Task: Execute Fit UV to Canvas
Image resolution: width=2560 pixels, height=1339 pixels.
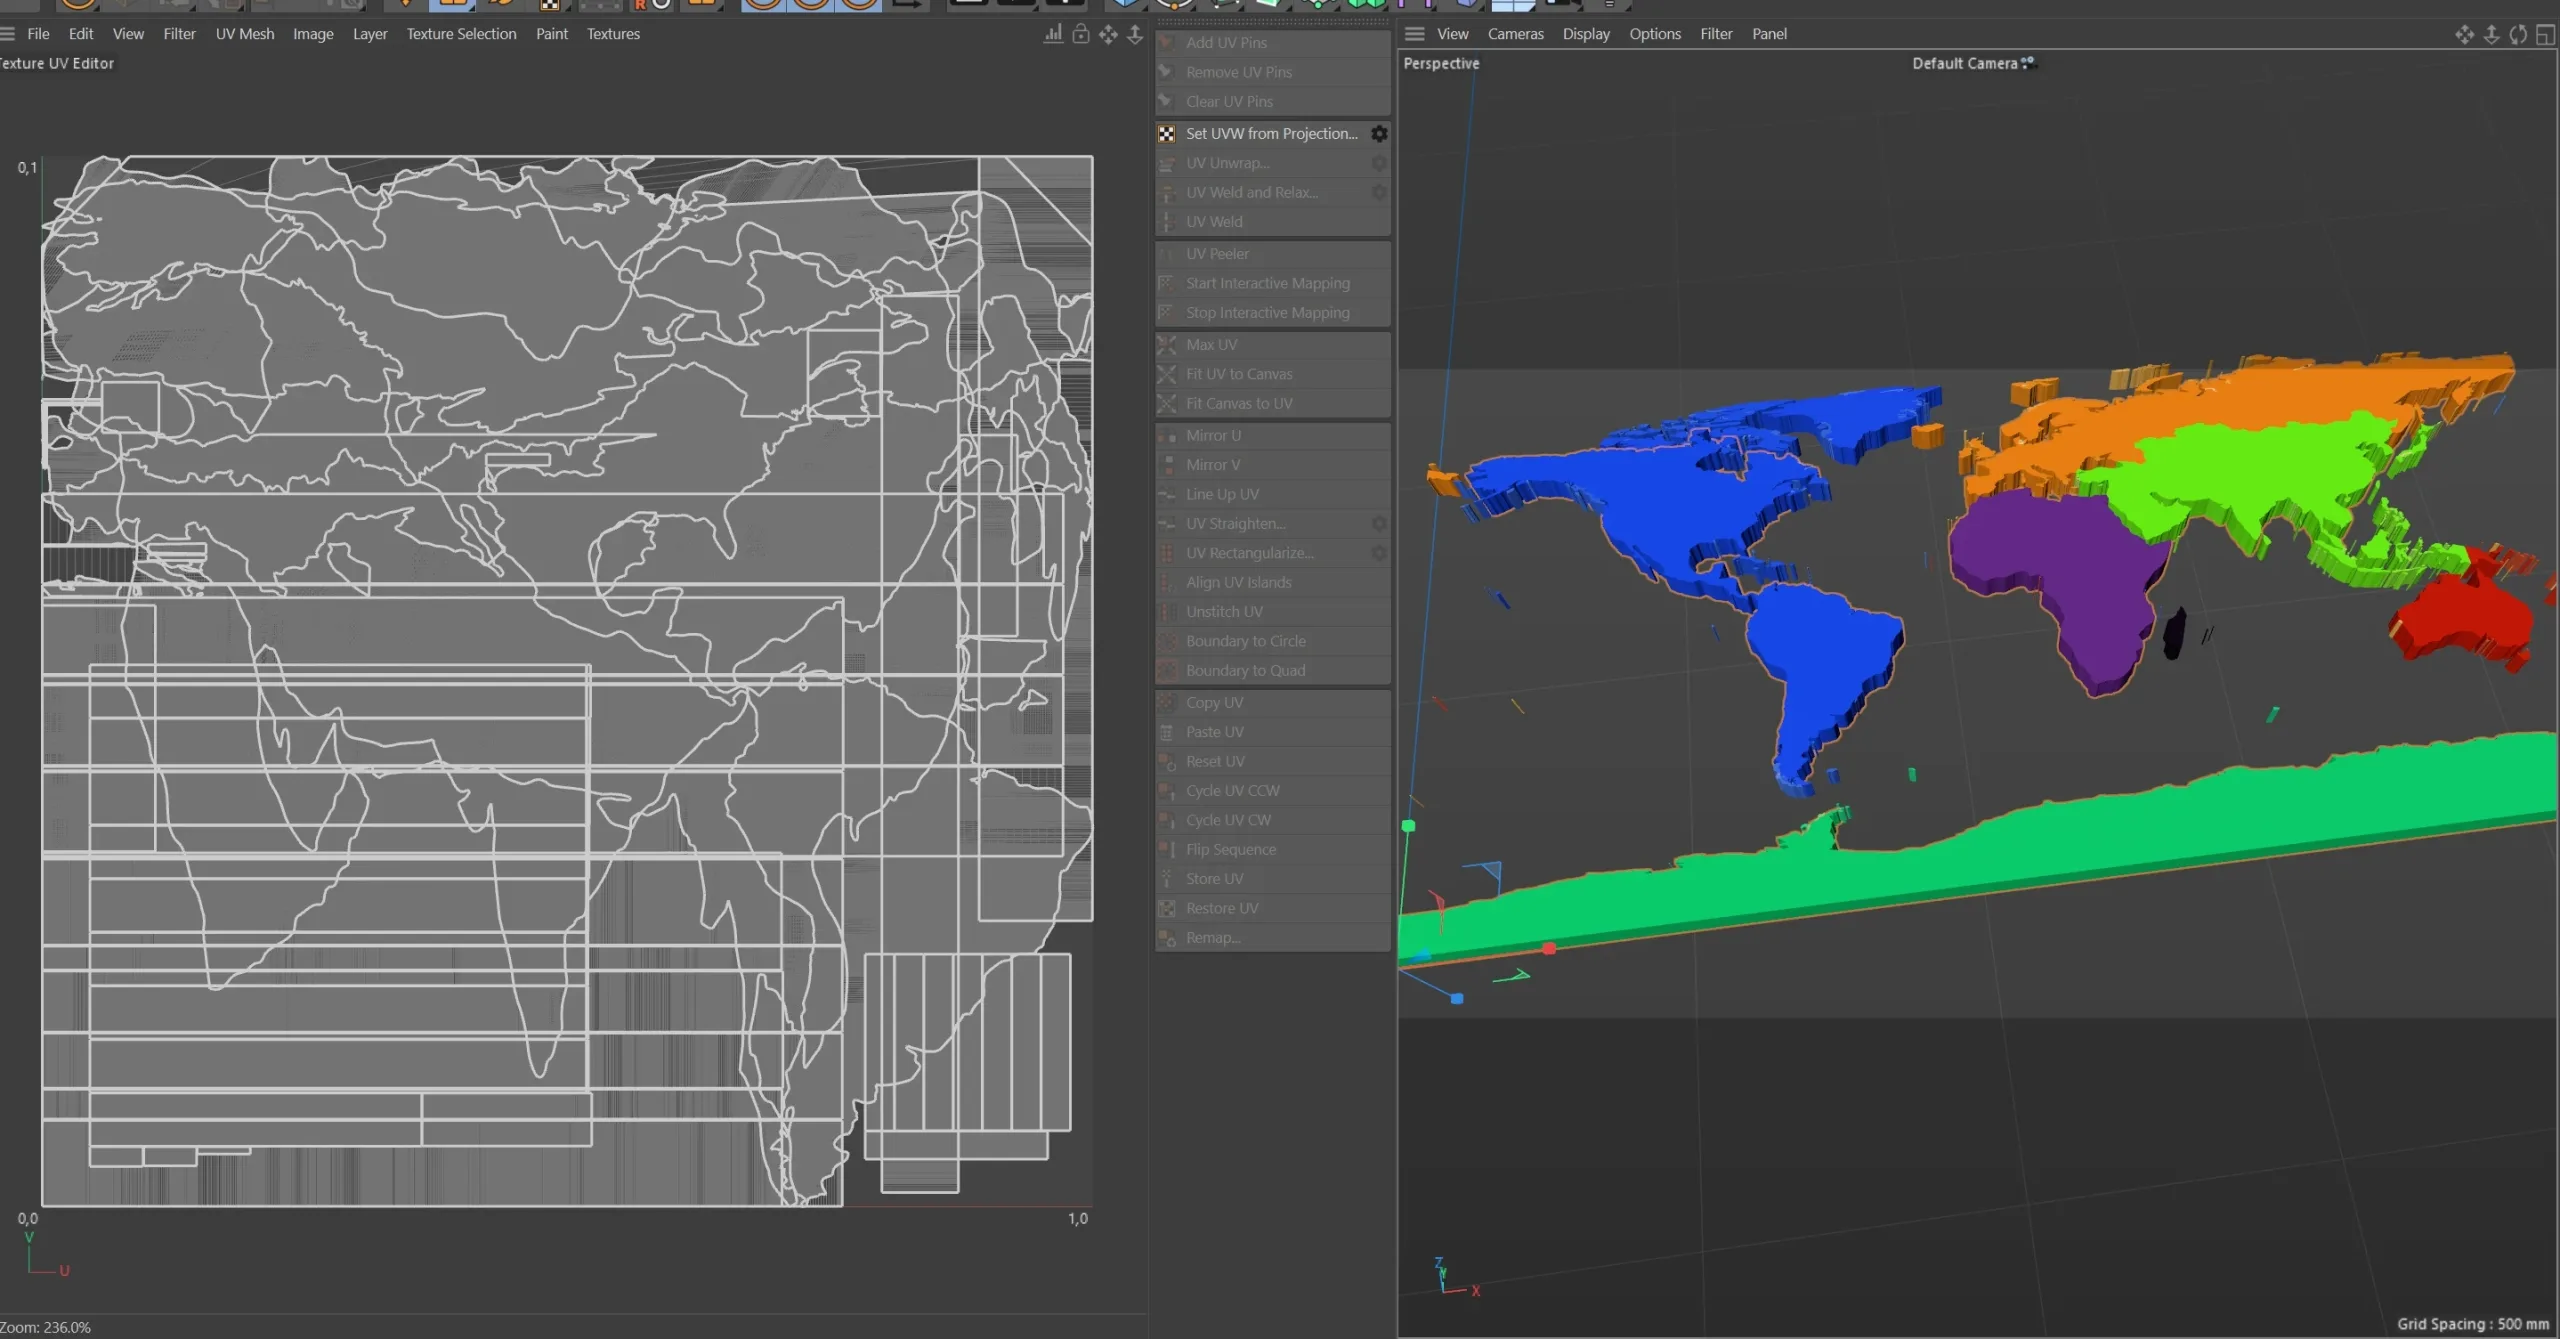Action: (1238, 373)
